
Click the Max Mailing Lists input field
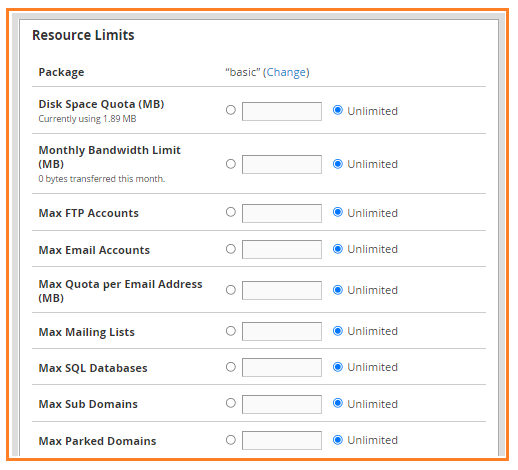tap(282, 331)
